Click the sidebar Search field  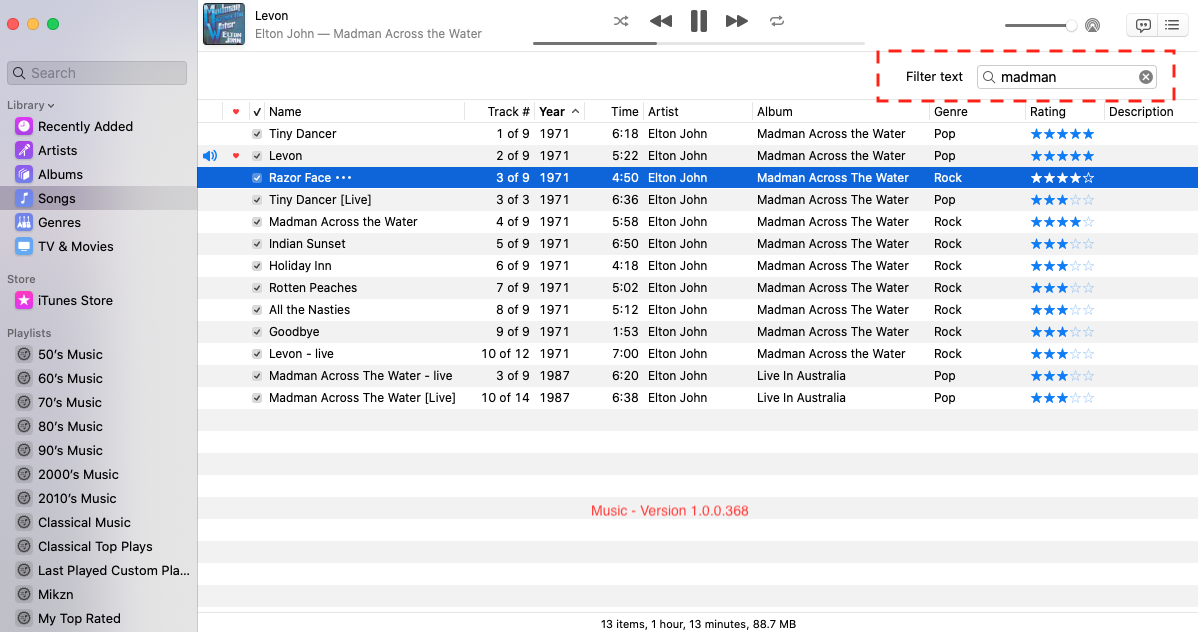(x=97, y=73)
